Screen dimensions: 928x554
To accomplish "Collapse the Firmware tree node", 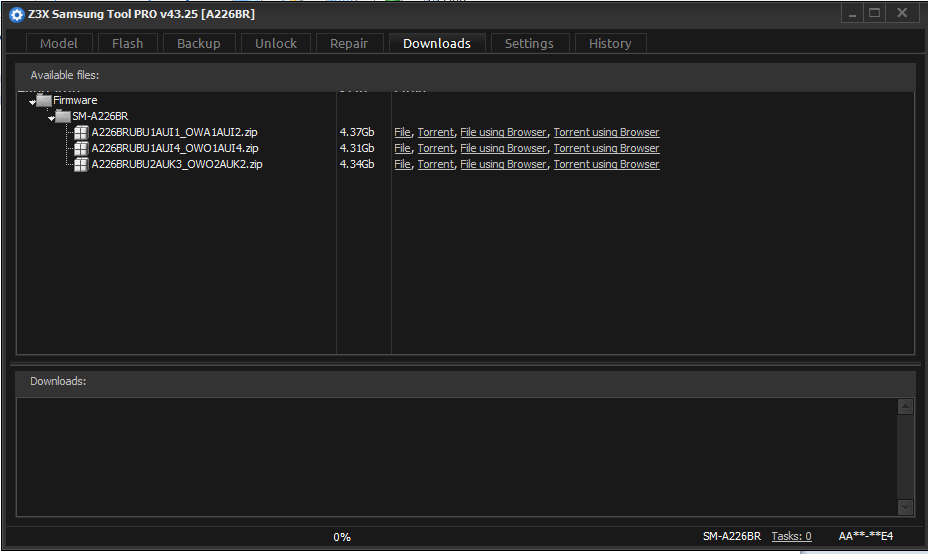I will tap(32, 102).
